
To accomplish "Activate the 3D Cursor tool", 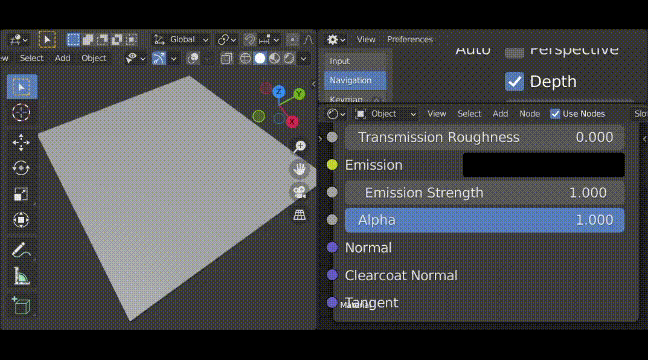I will tap(21, 112).
